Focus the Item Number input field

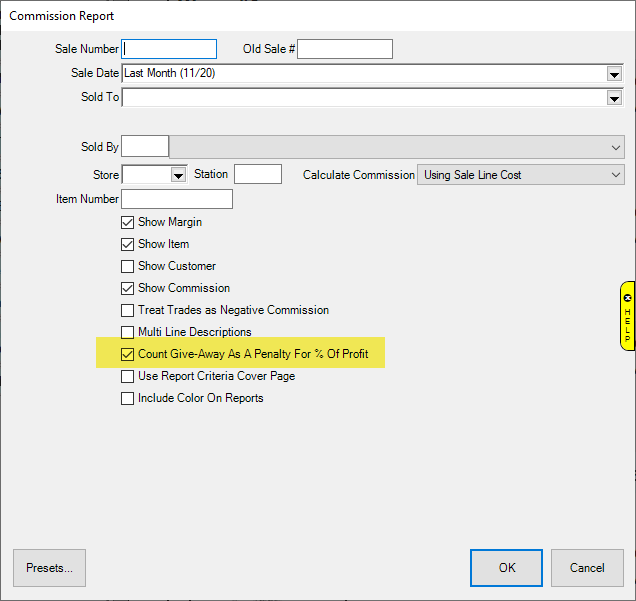click(176, 199)
